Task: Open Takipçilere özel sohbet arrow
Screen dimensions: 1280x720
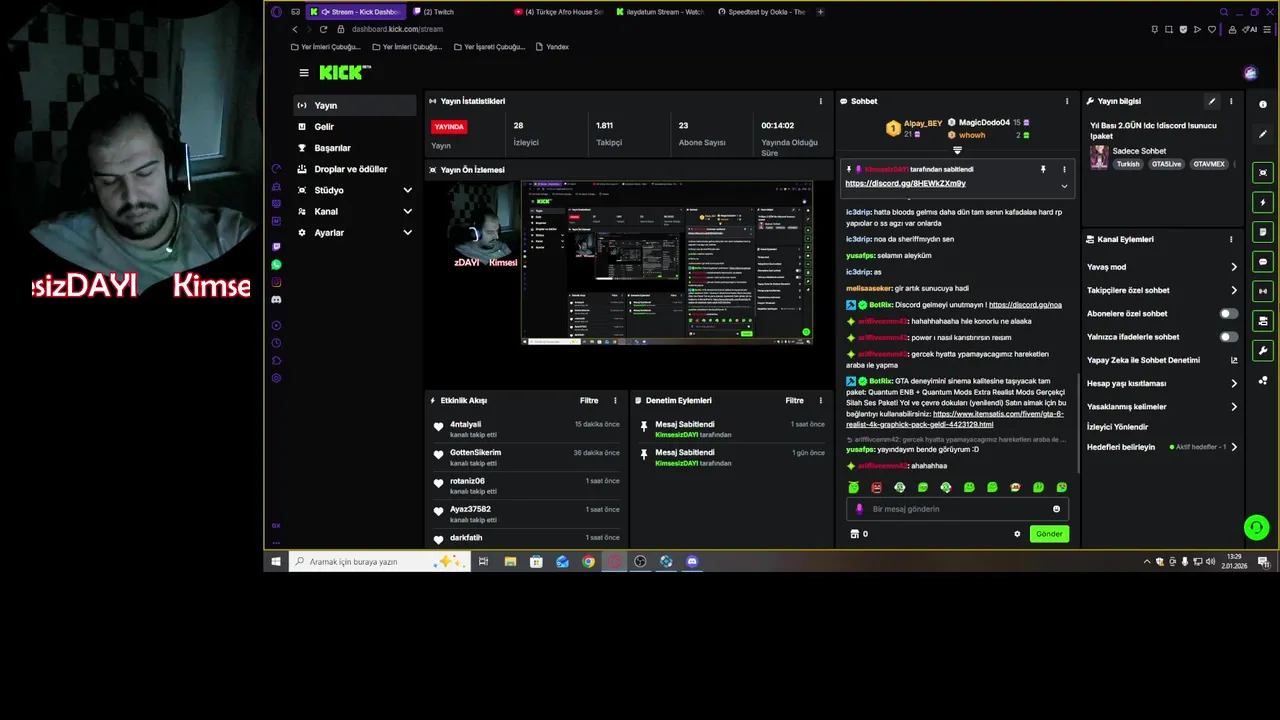Action: 1234,290
